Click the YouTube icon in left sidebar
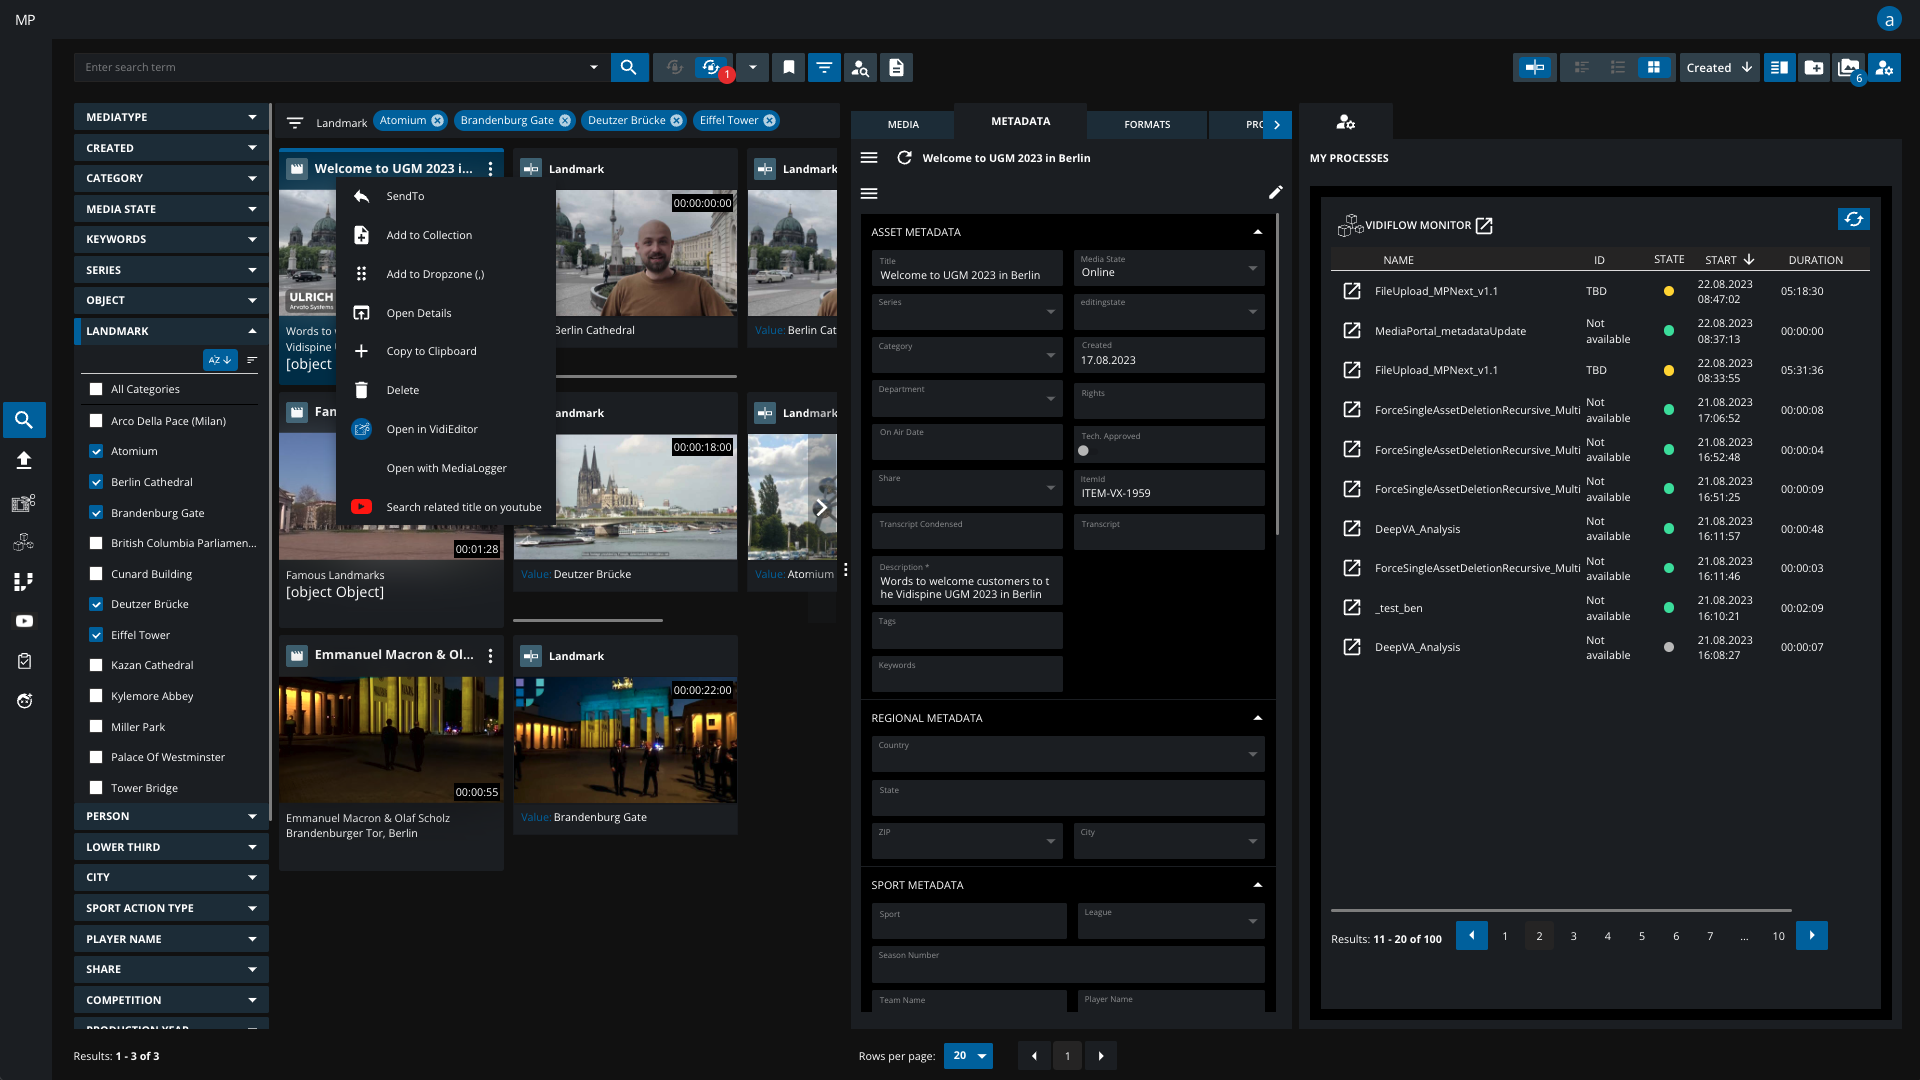 point(24,621)
